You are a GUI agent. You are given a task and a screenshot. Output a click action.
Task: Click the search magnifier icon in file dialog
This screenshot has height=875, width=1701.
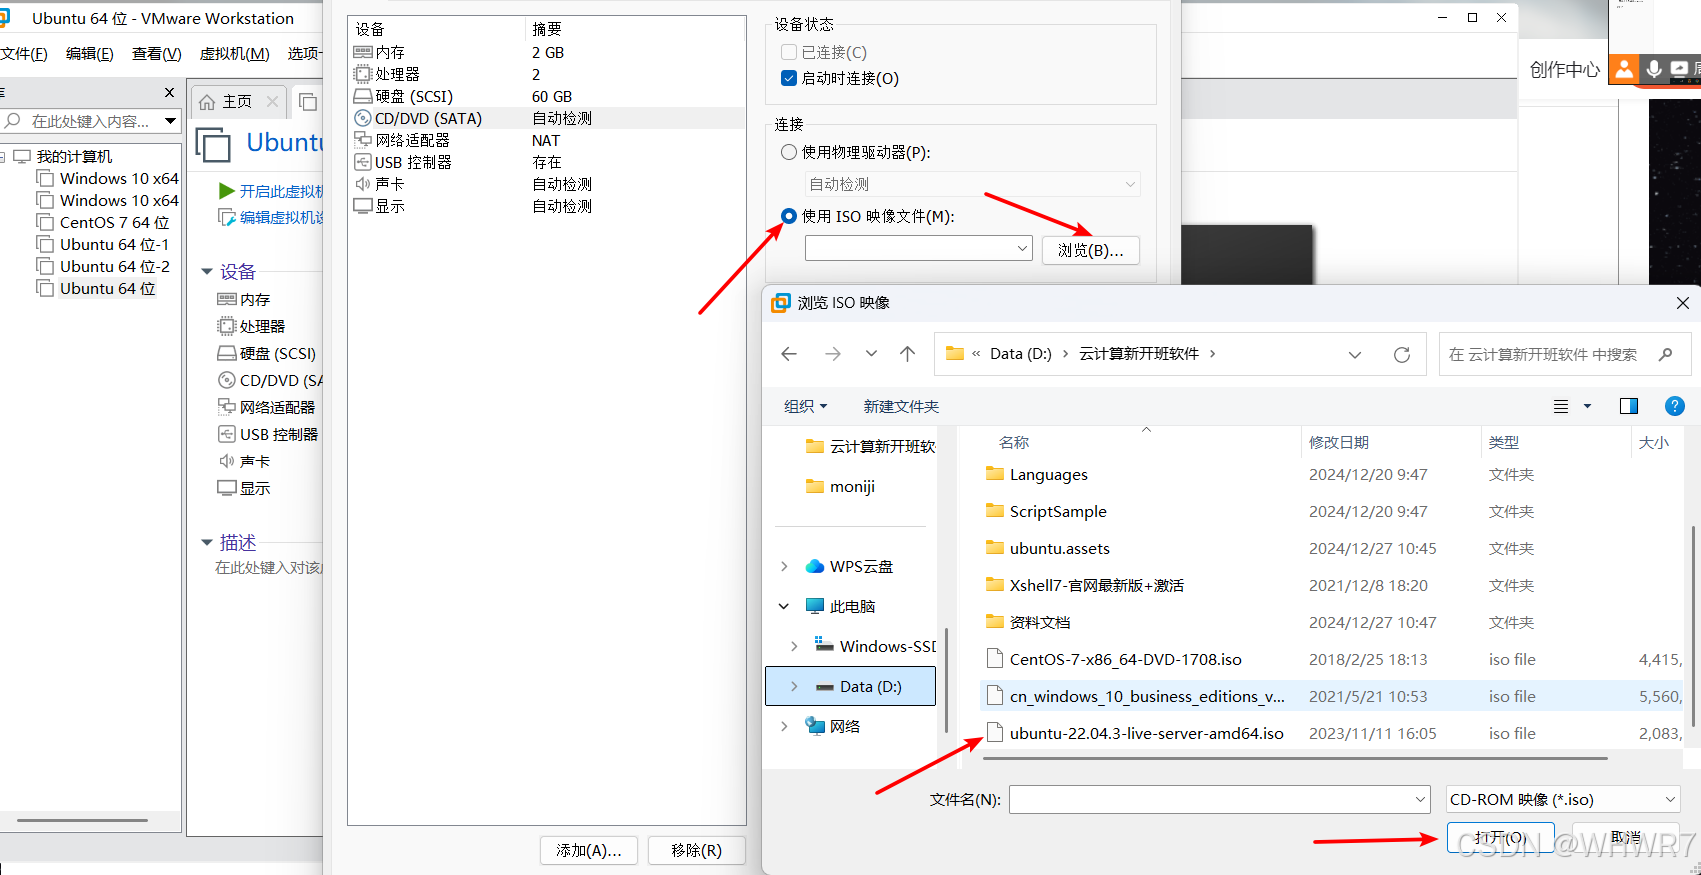(1665, 354)
